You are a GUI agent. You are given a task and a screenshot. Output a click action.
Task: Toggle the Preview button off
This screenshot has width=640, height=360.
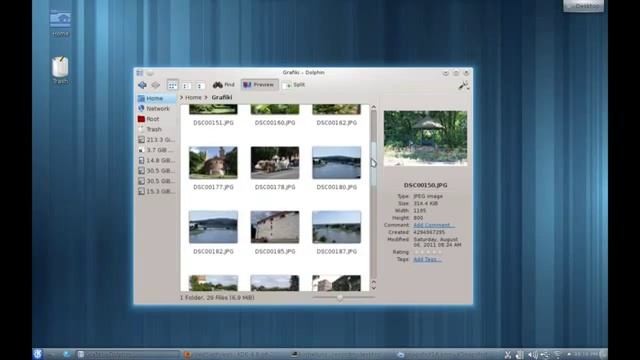point(259,85)
